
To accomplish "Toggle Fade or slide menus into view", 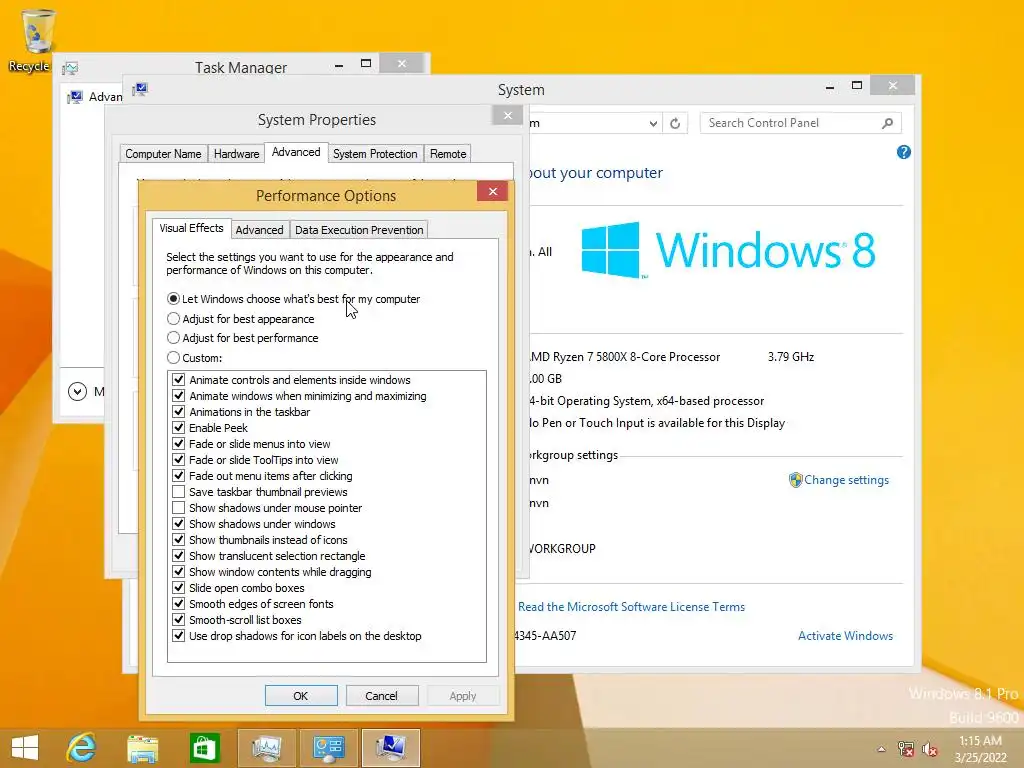I will coord(178,443).
